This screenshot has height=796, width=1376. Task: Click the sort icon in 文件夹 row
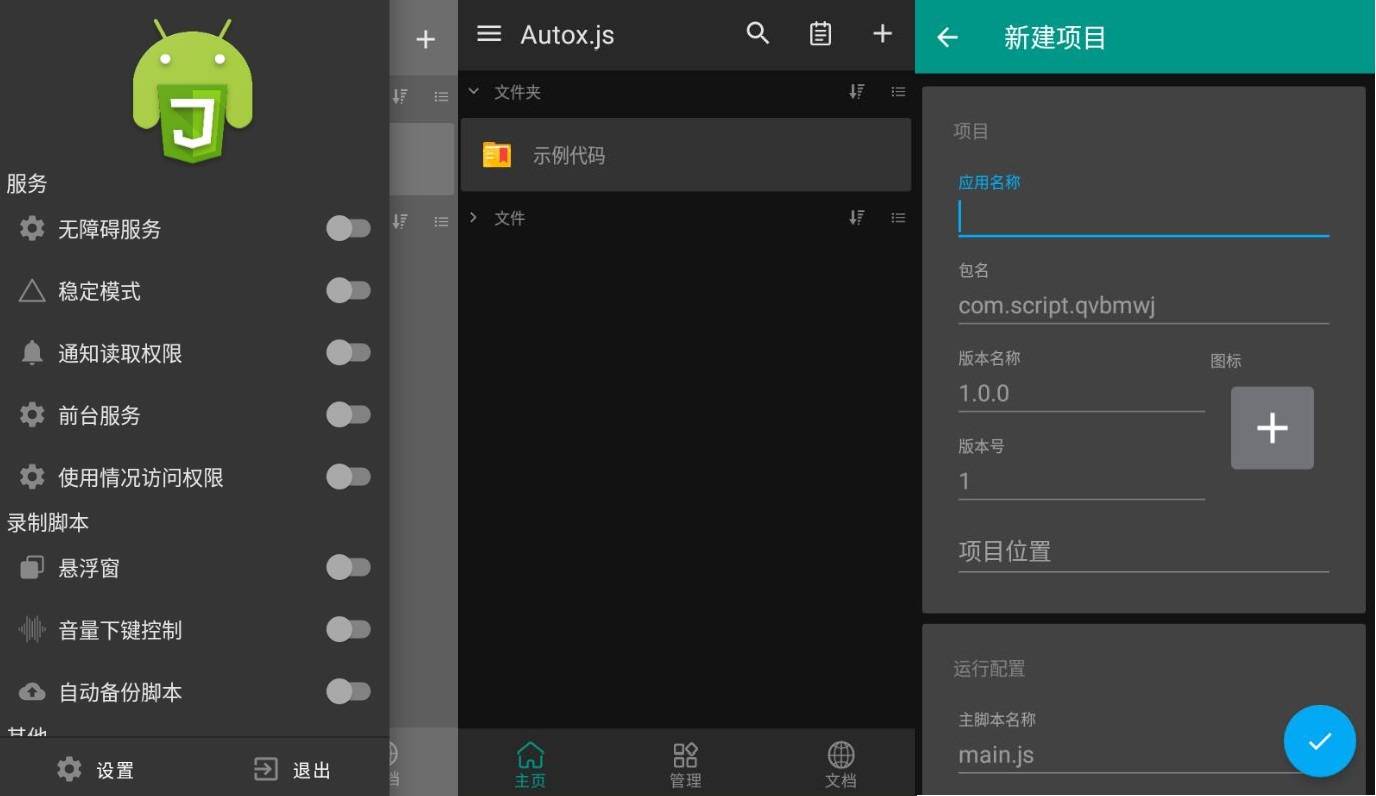(856, 92)
